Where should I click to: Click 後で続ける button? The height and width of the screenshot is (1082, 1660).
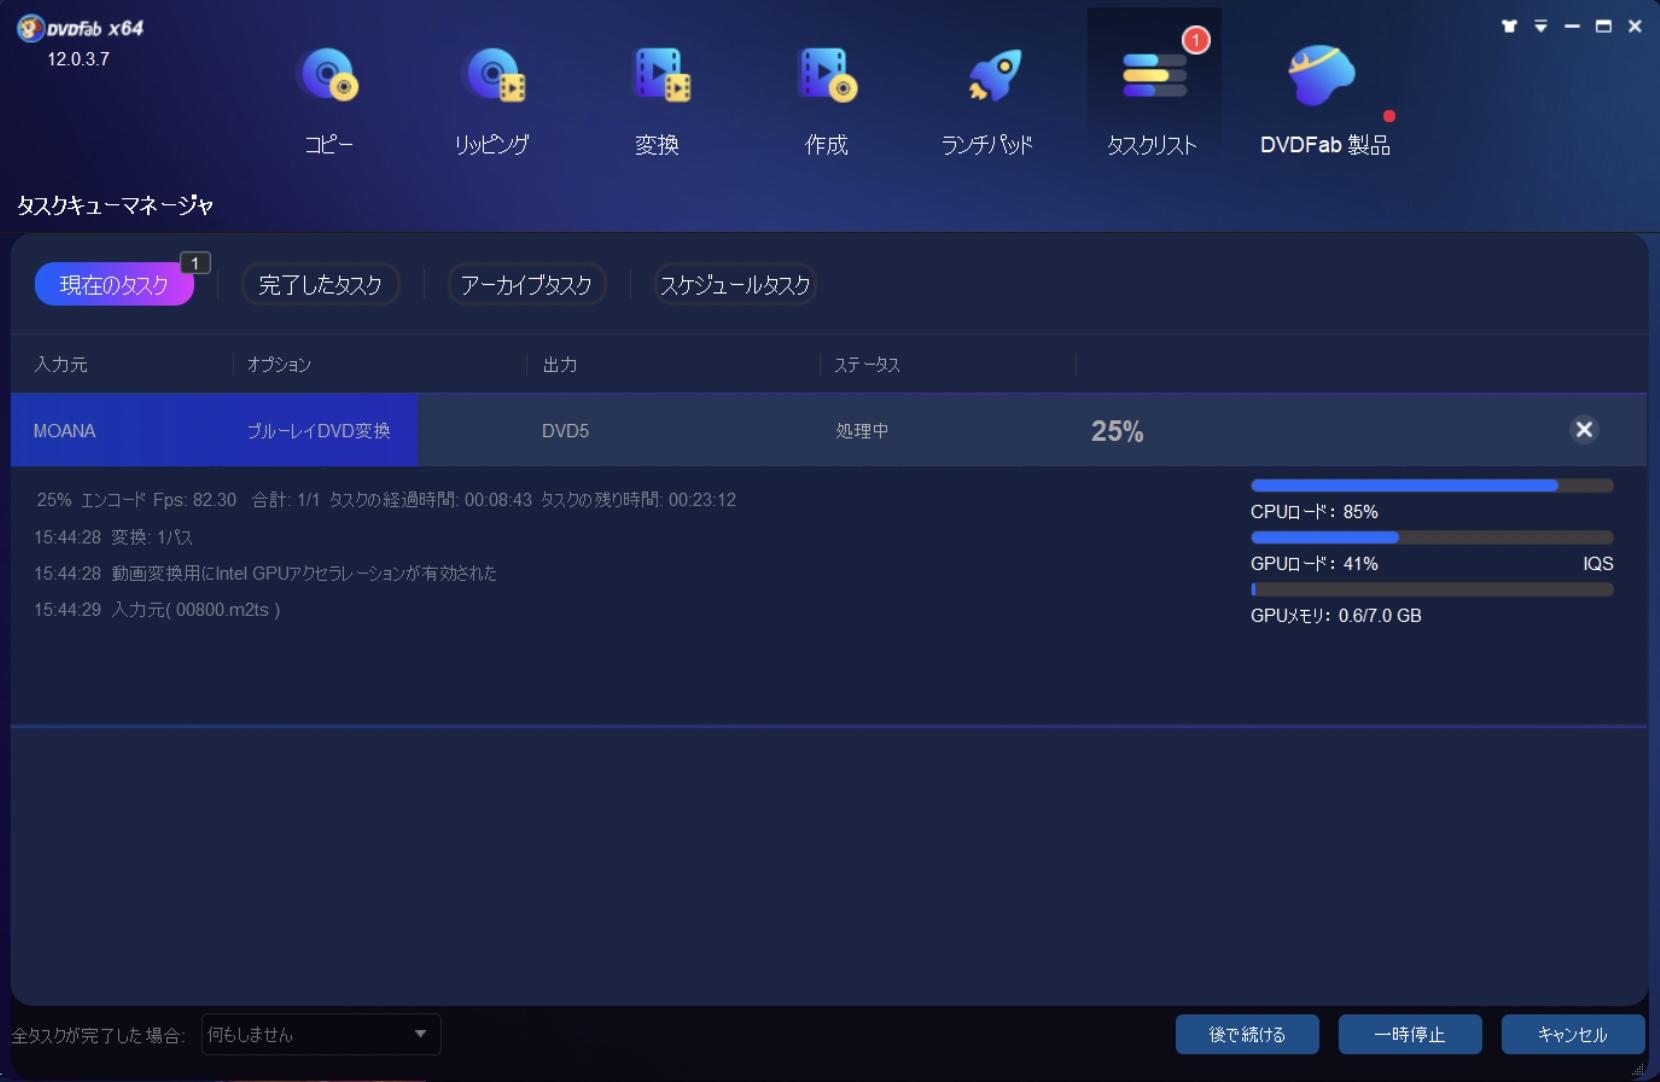pyautogui.click(x=1247, y=1034)
